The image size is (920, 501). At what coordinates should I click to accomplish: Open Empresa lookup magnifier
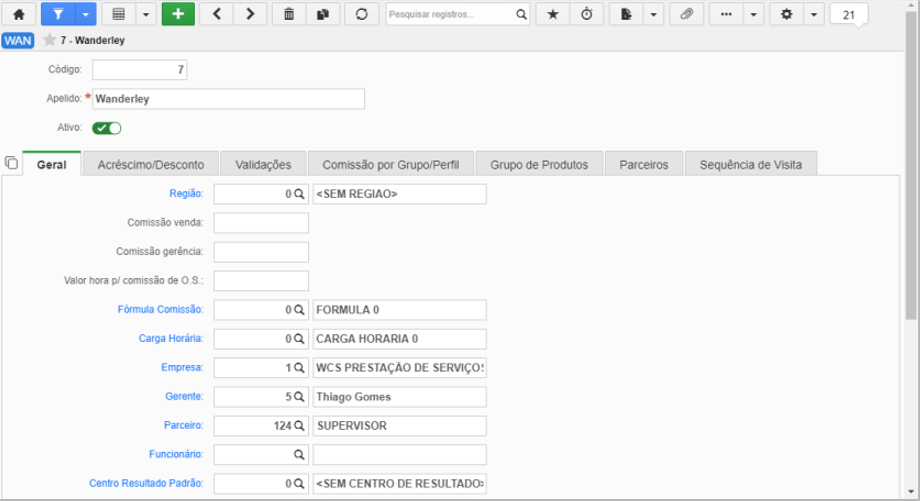pyautogui.click(x=299, y=368)
